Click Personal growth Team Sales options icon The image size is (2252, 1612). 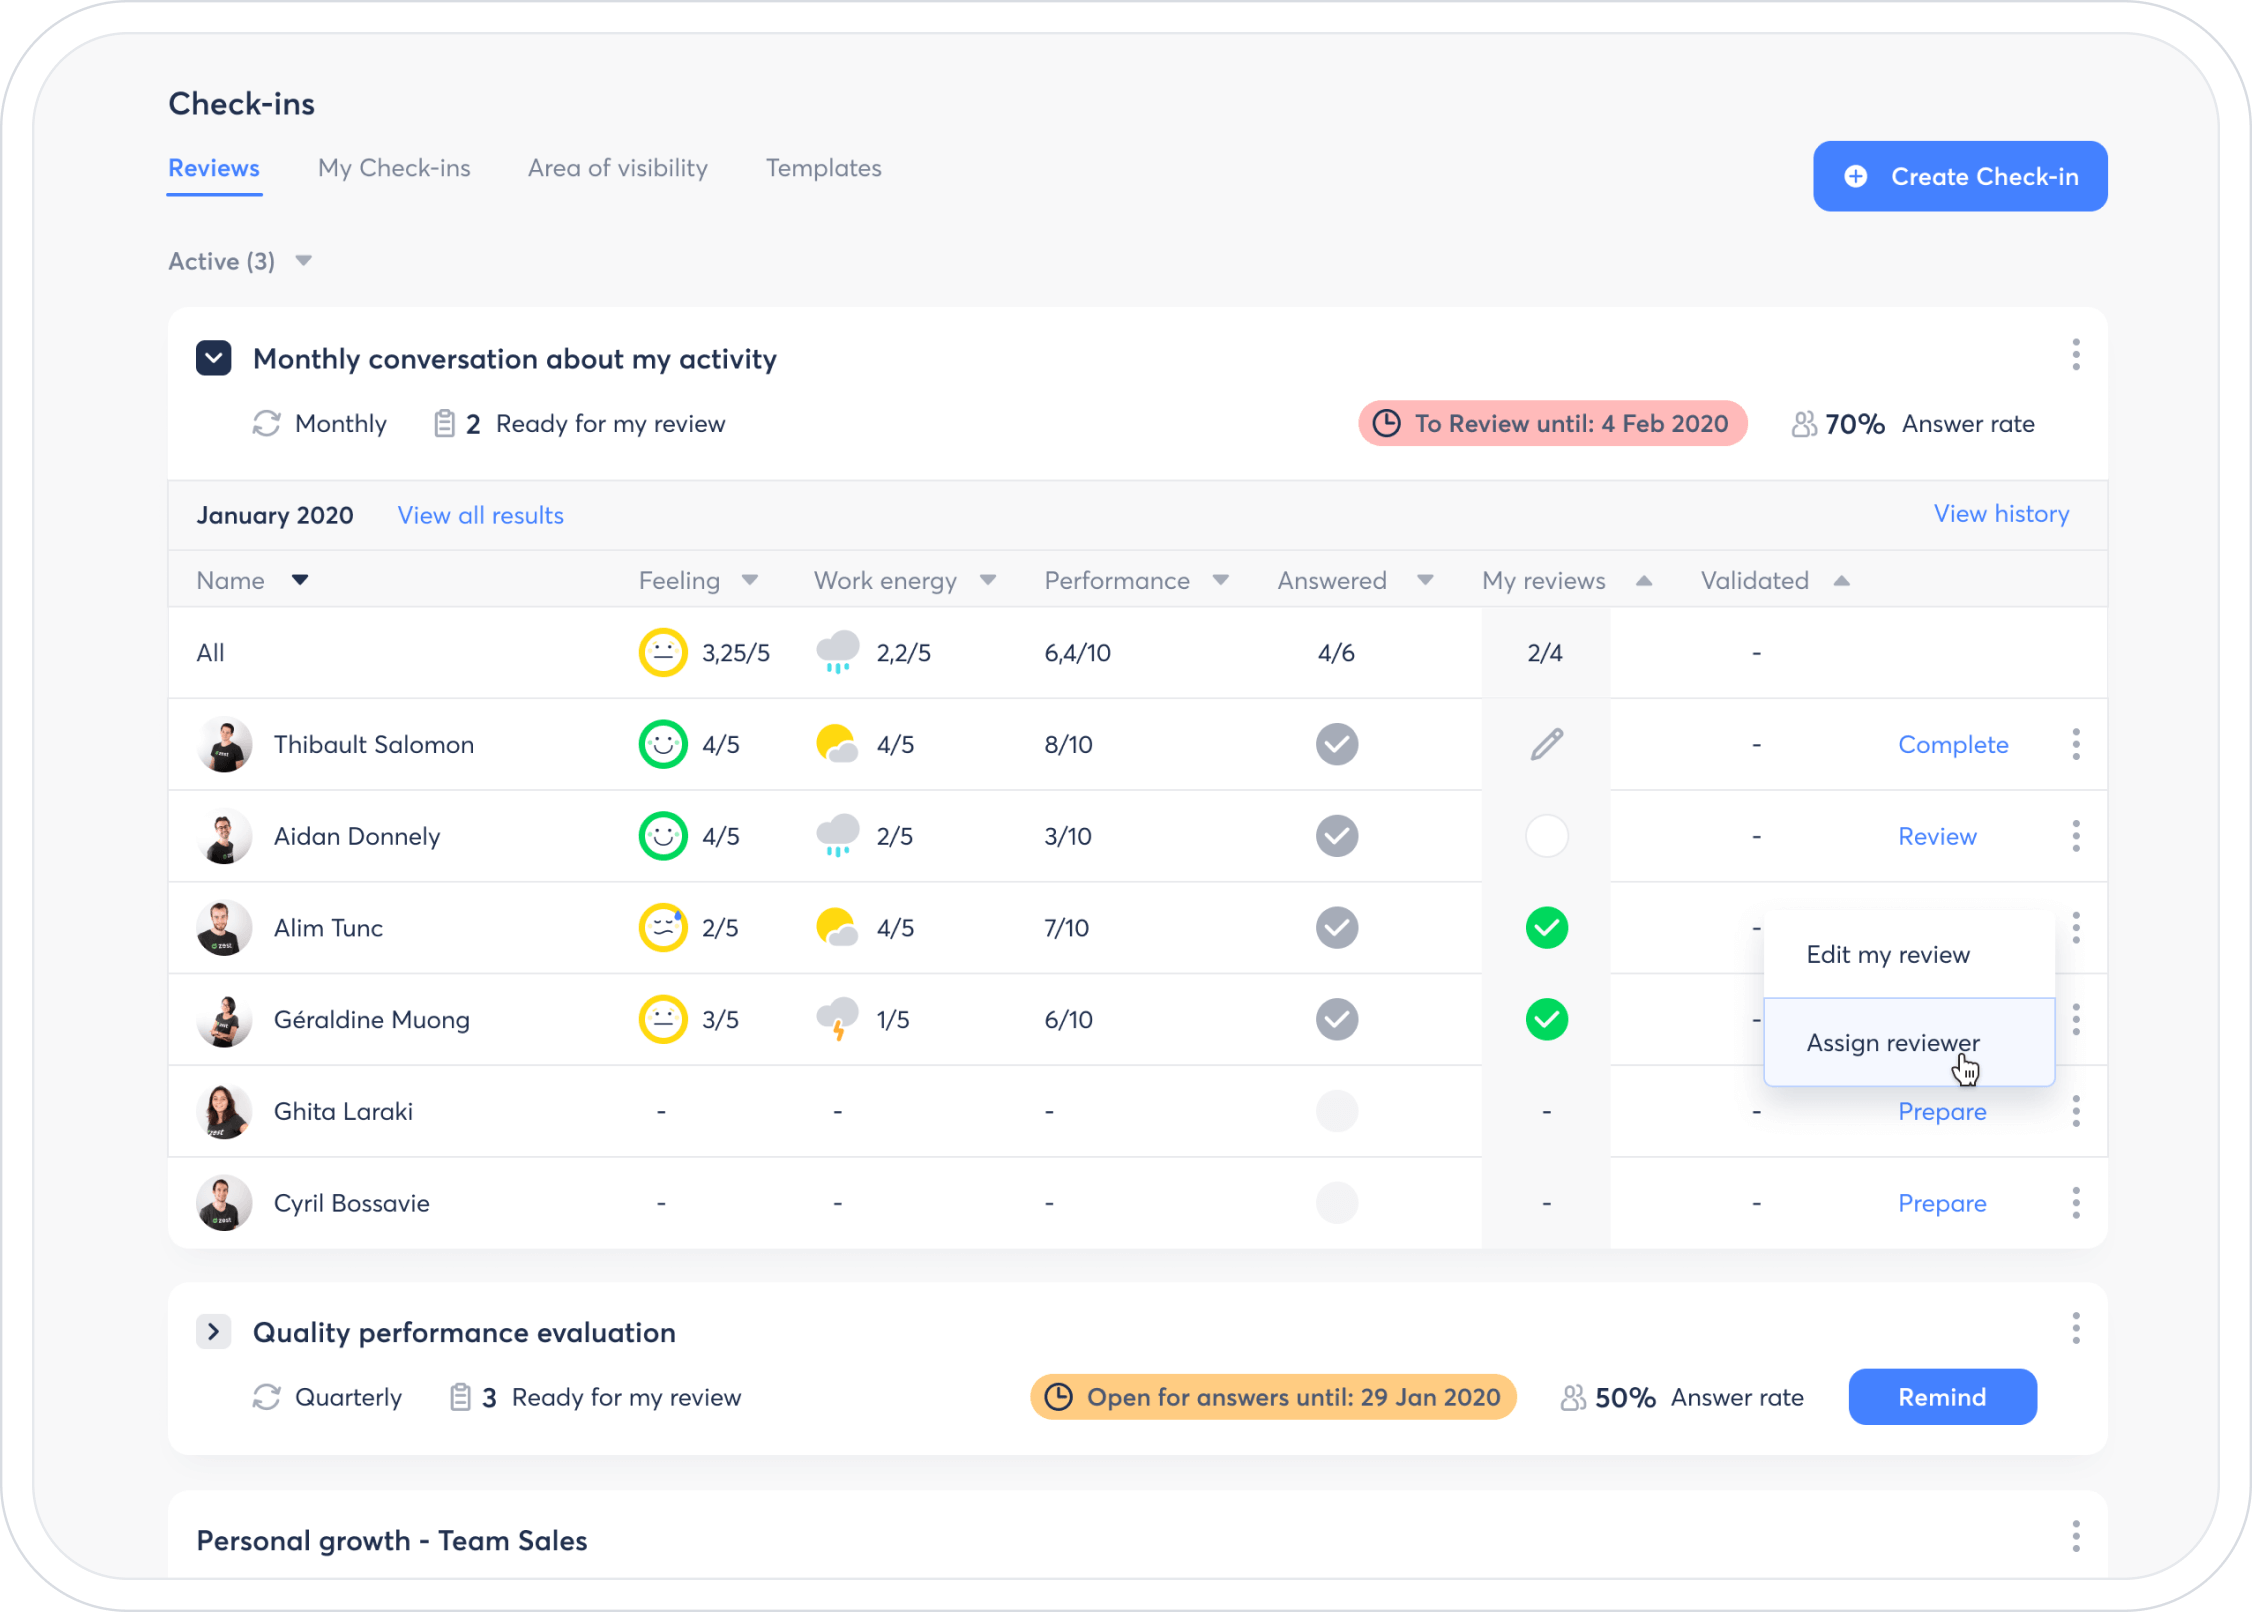(x=2076, y=1536)
